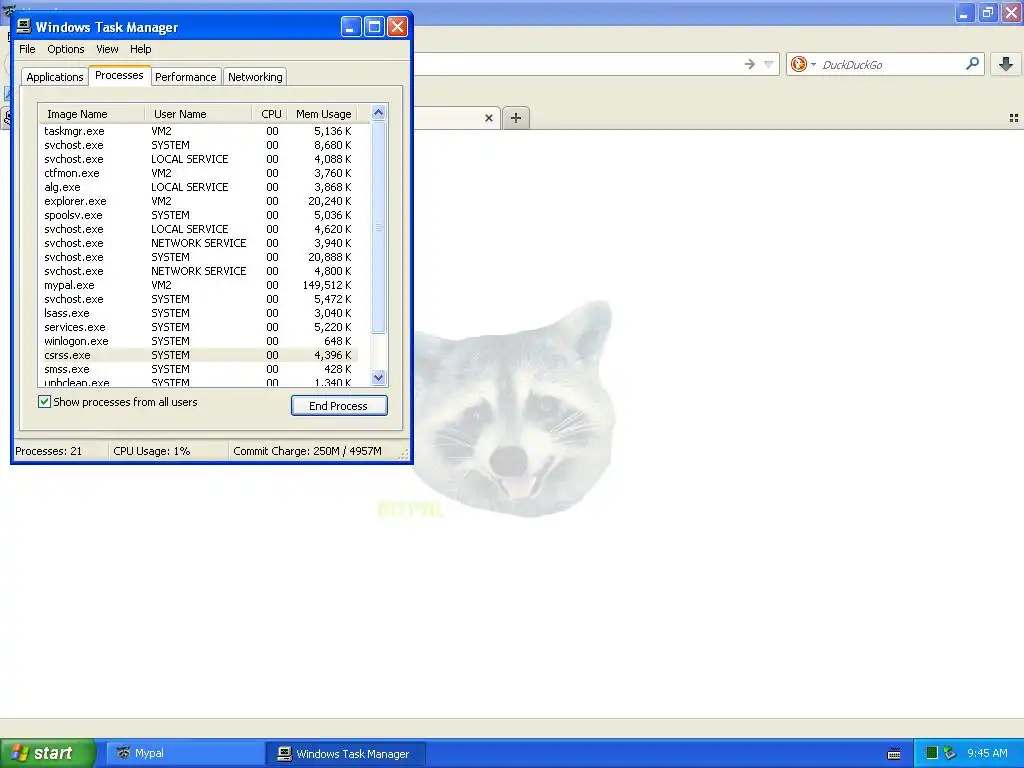Select the taskmgr.exe process row

click(x=198, y=131)
